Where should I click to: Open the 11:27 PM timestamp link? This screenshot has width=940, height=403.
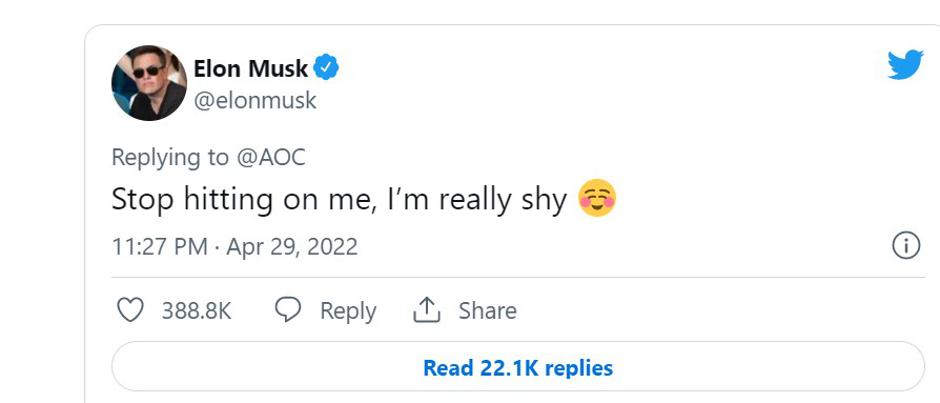(x=159, y=247)
